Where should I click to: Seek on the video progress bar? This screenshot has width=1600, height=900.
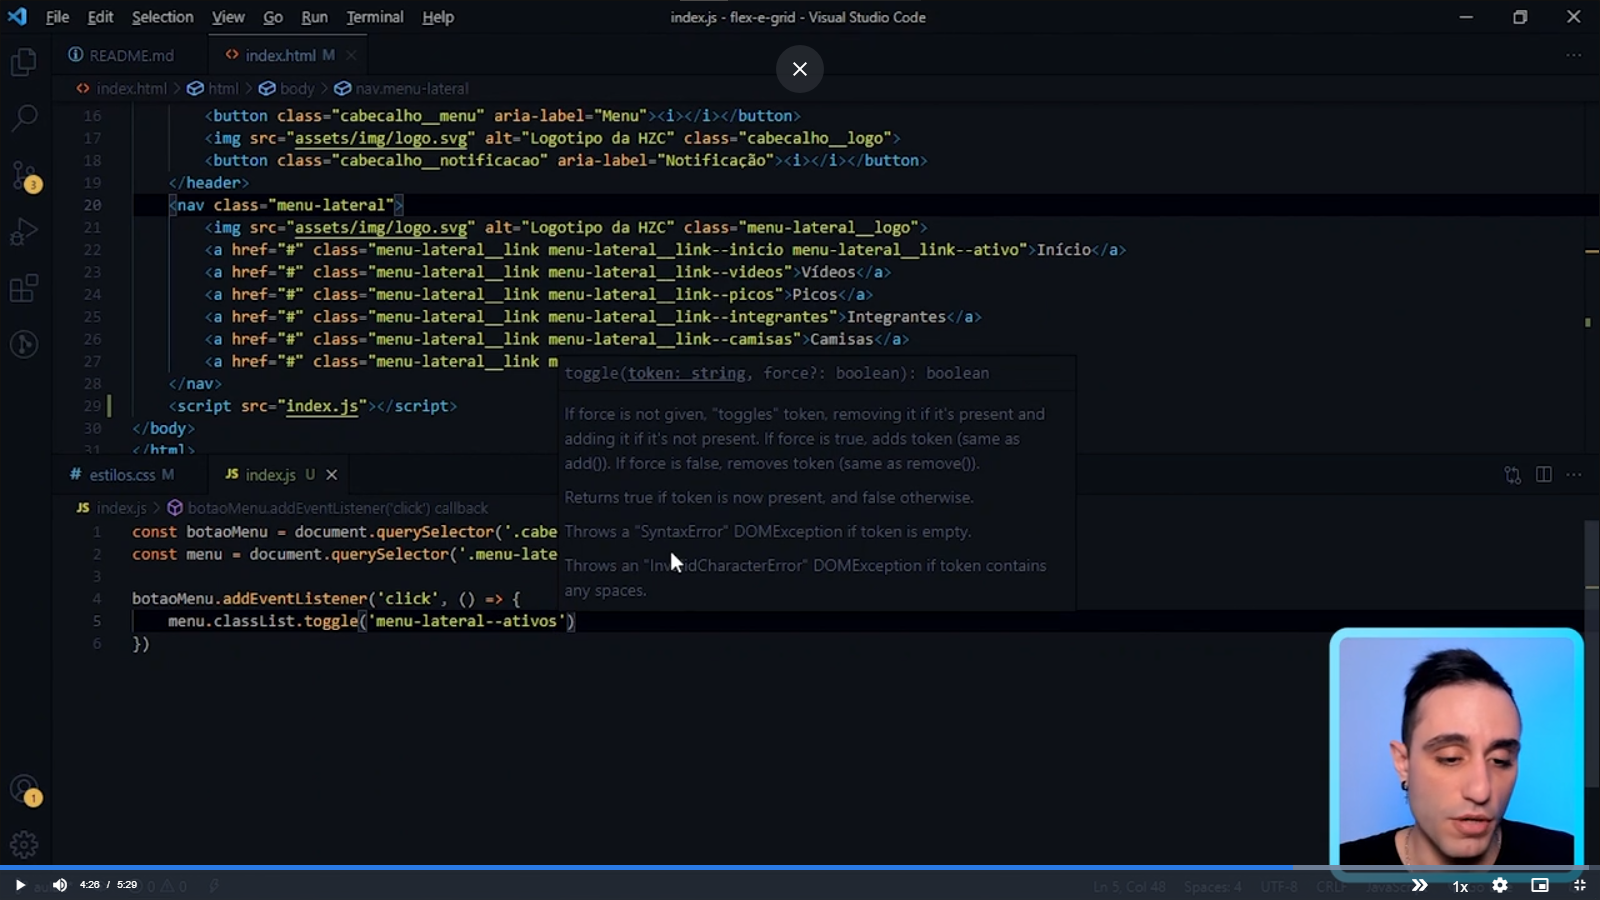point(800,867)
